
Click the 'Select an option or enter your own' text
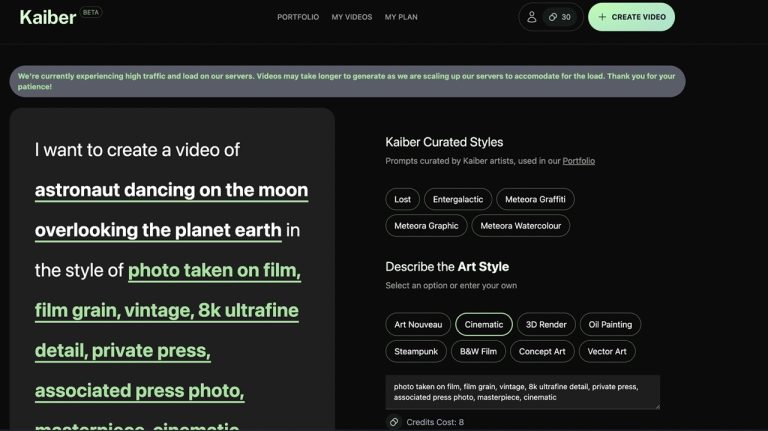tap(451, 286)
